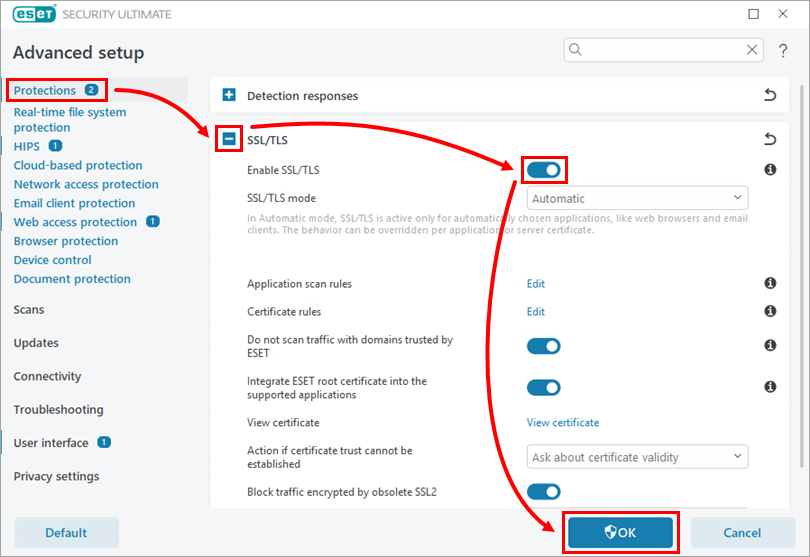Click the search input field
810x557 pixels.
(x=655, y=49)
